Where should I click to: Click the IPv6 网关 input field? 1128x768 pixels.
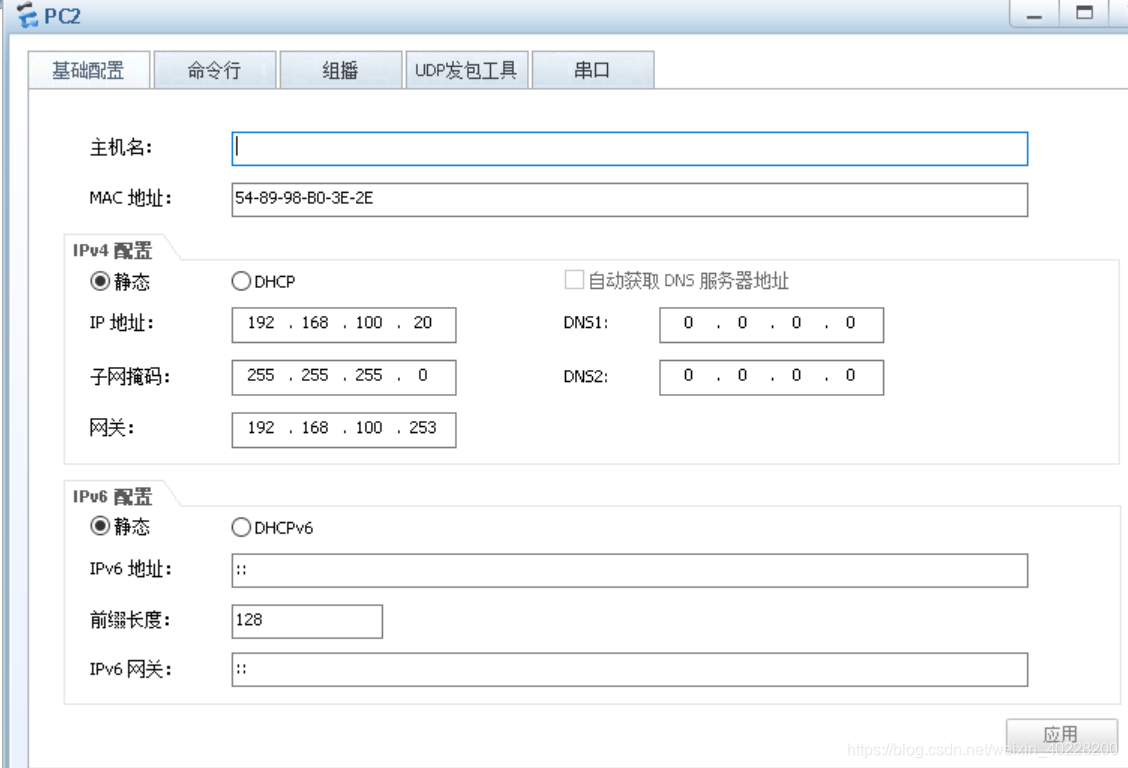coord(629,669)
